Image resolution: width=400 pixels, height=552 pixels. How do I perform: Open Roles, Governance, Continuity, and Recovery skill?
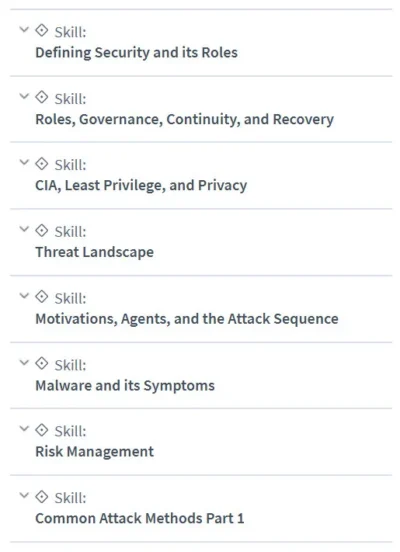pos(185,119)
